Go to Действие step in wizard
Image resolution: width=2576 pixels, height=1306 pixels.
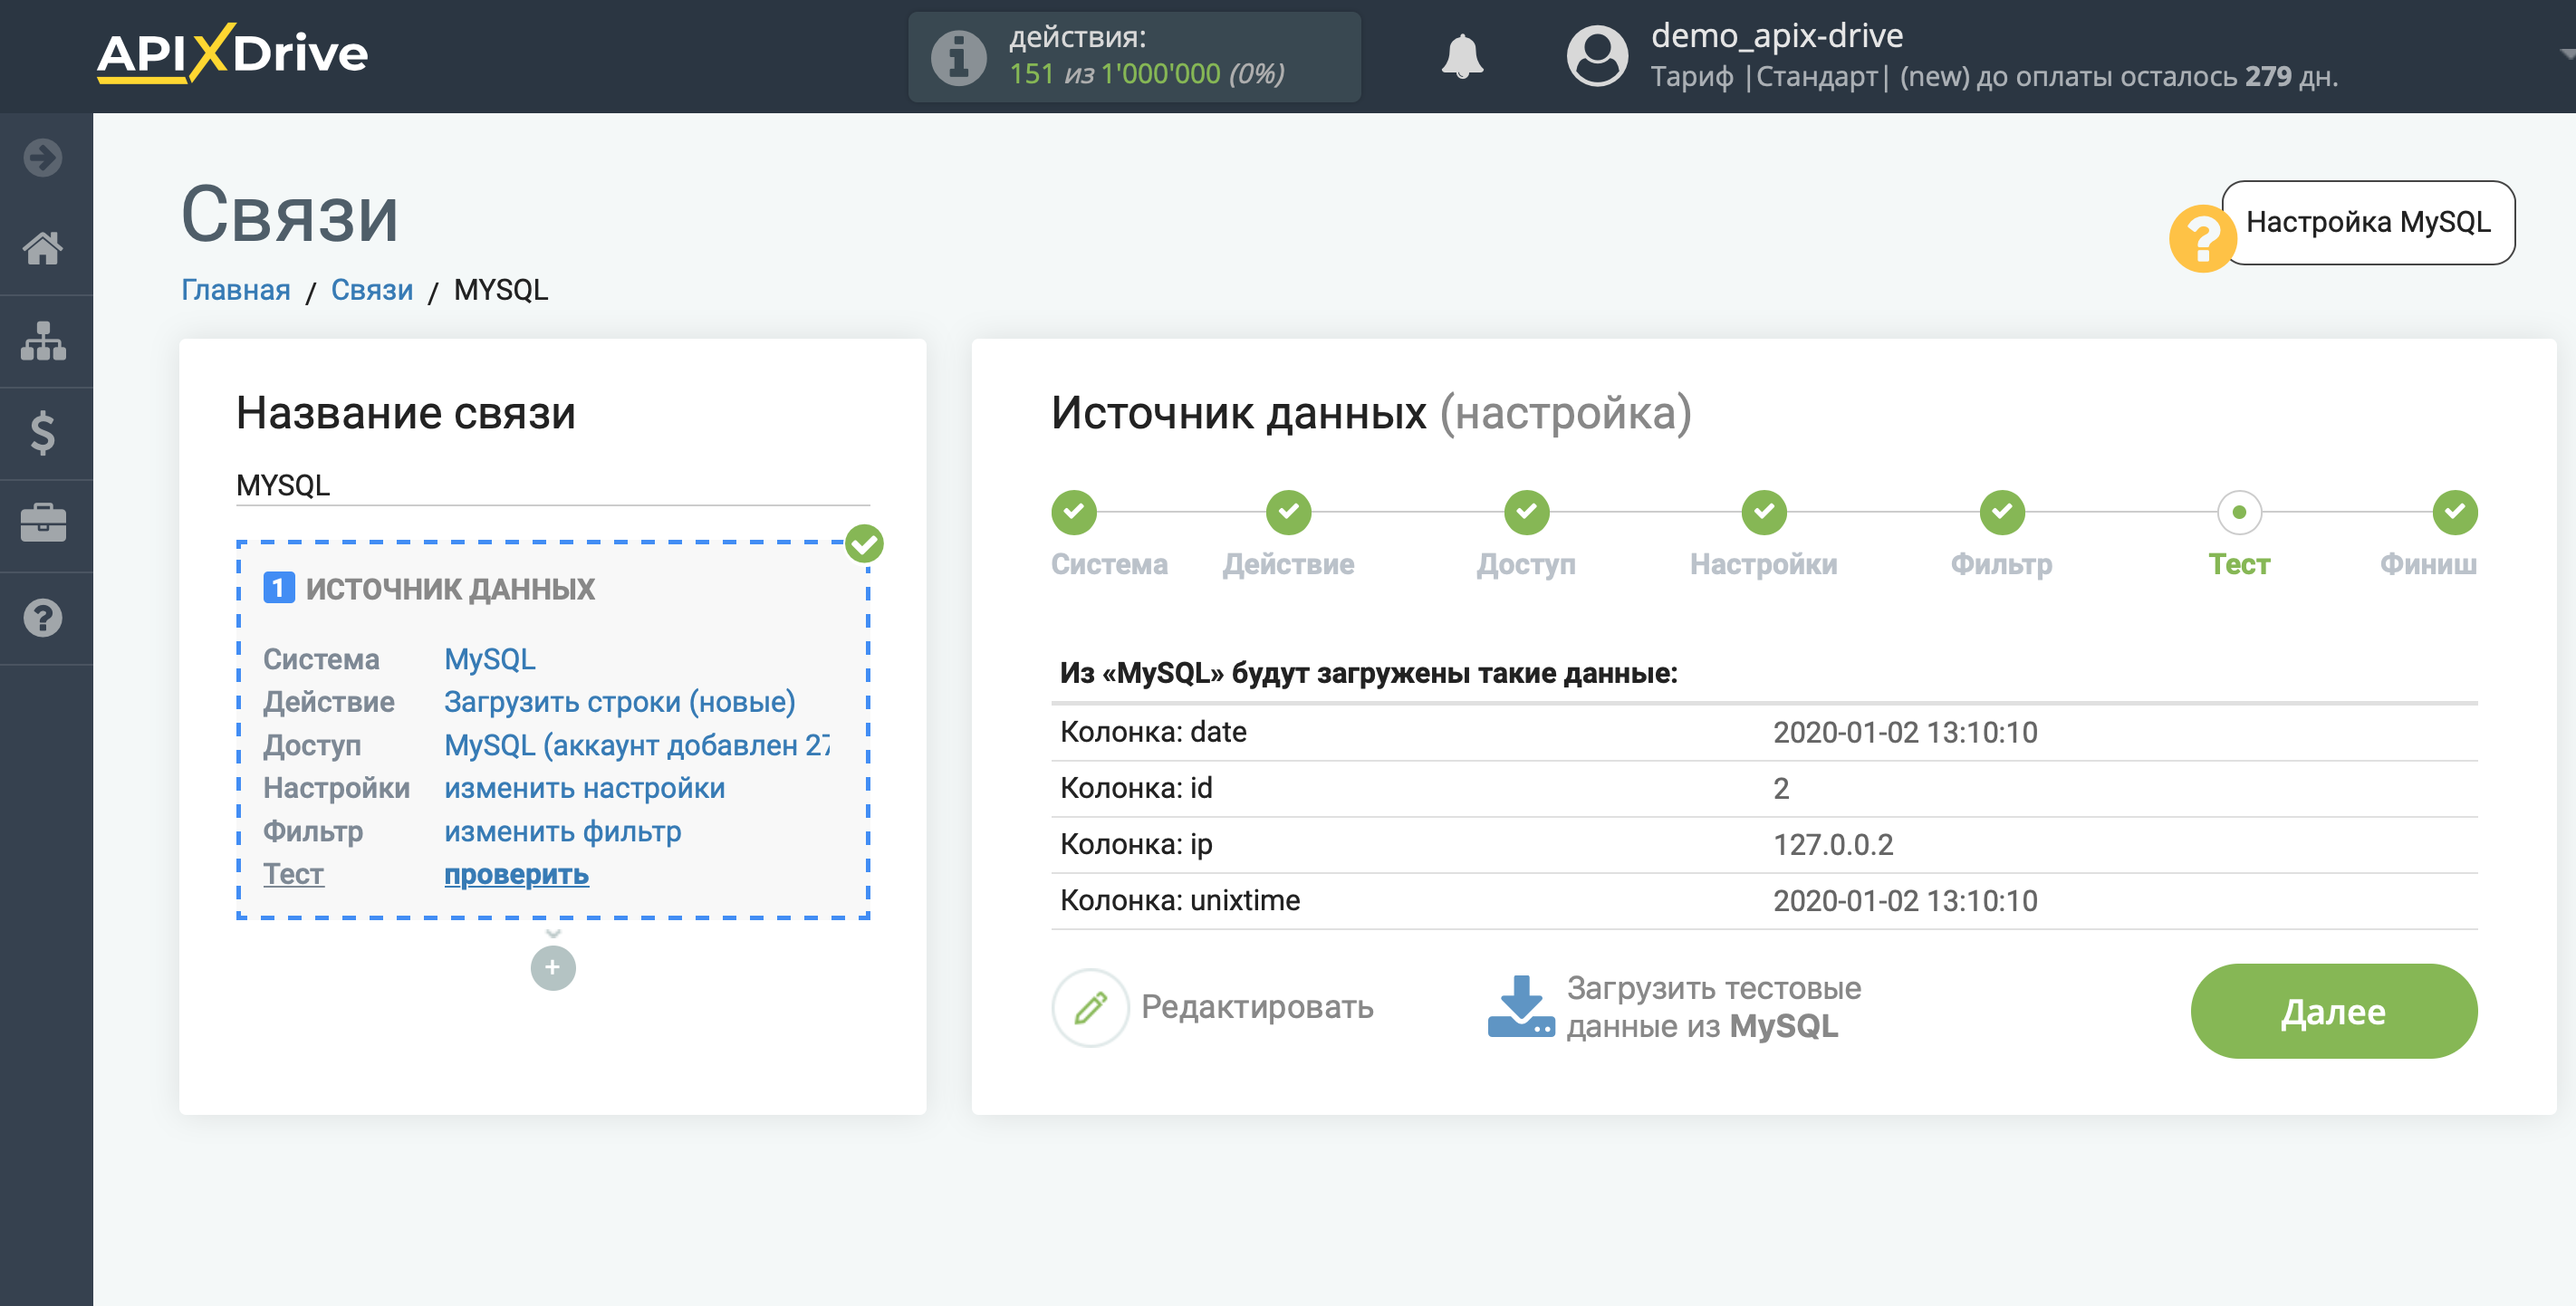pos(1289,512)
